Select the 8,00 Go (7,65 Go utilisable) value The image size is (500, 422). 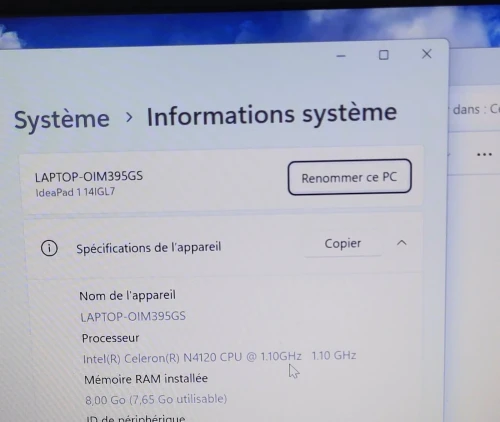tap(156, 399)
